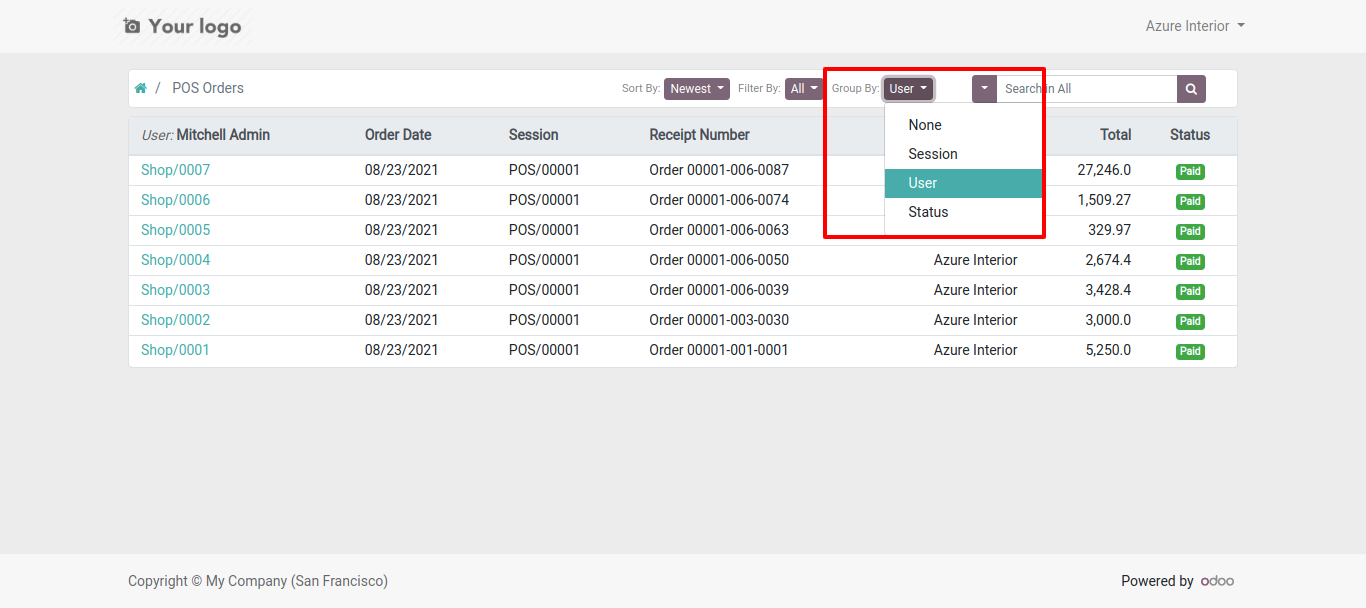The width and height of the screenshot is (1366, 608).
Task: Open order Shop/0001
Action: tap(175, 350)
